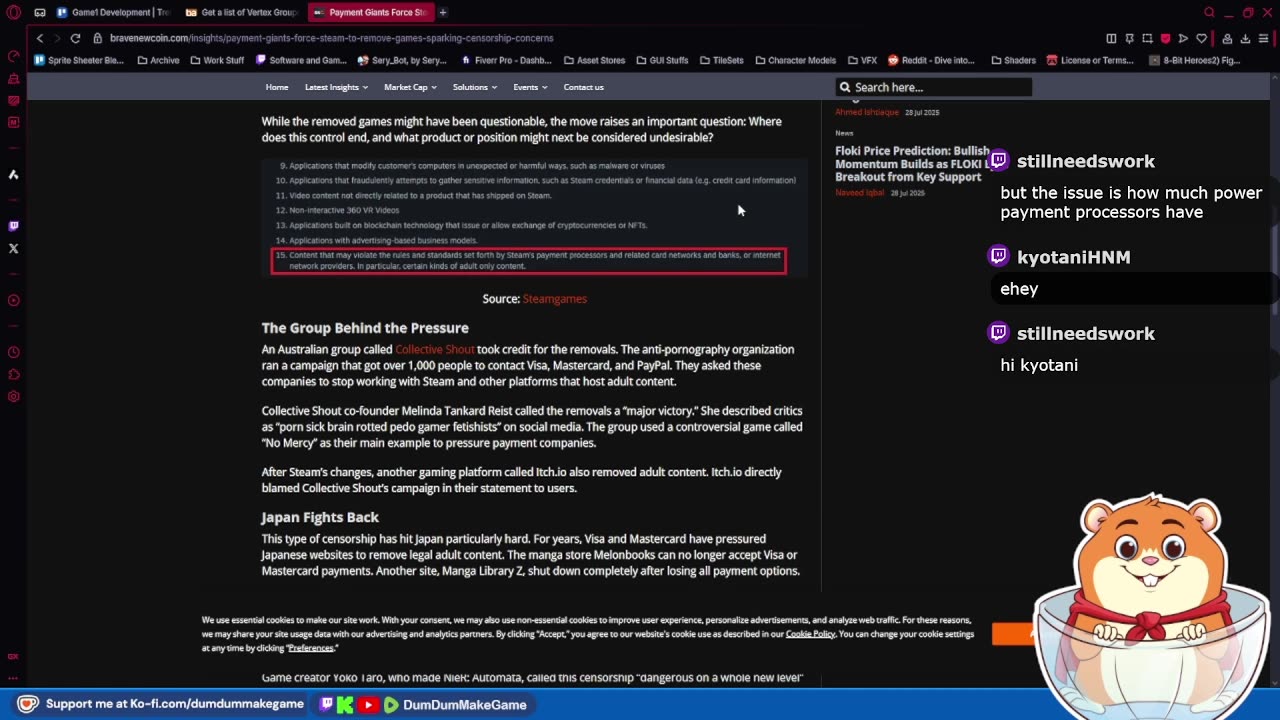Open the Aria AI icon in sidebar

(13, 174)
